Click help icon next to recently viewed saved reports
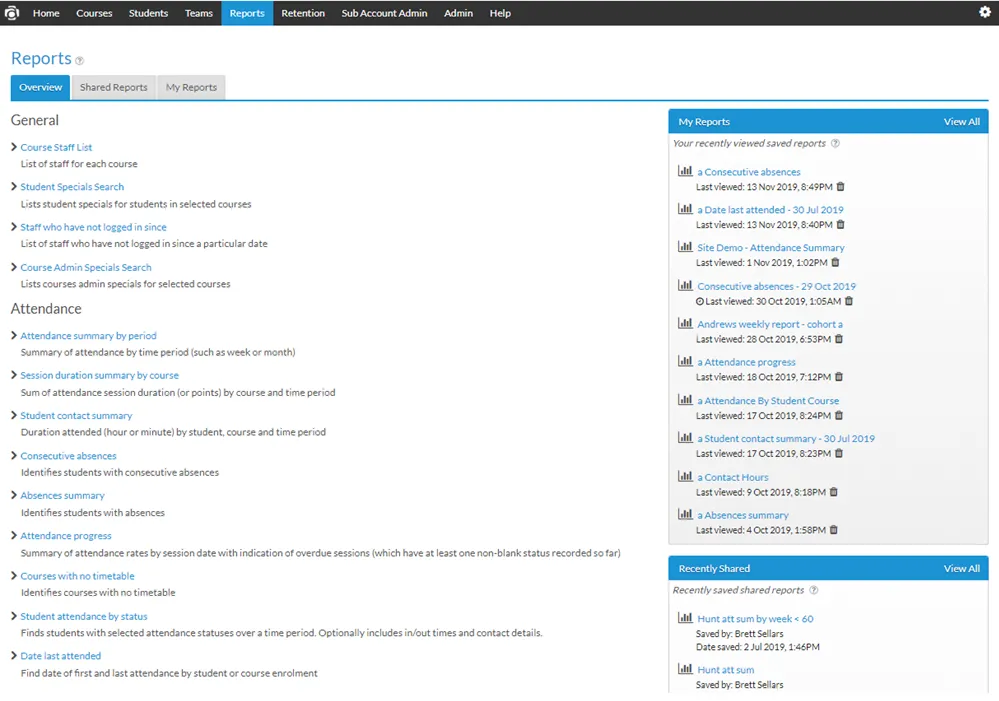The image size is (999, 701). 835,143
